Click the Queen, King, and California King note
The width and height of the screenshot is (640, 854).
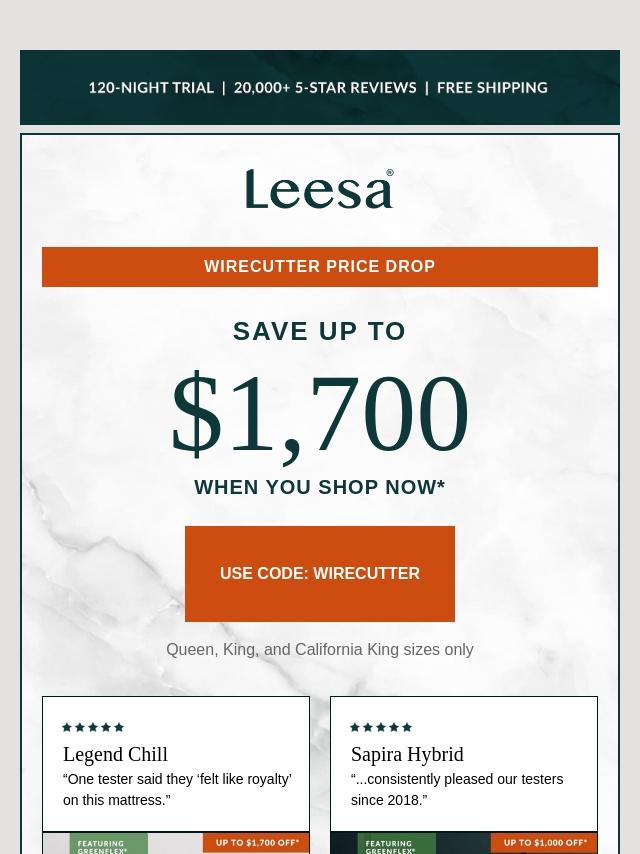pos(320,649)
